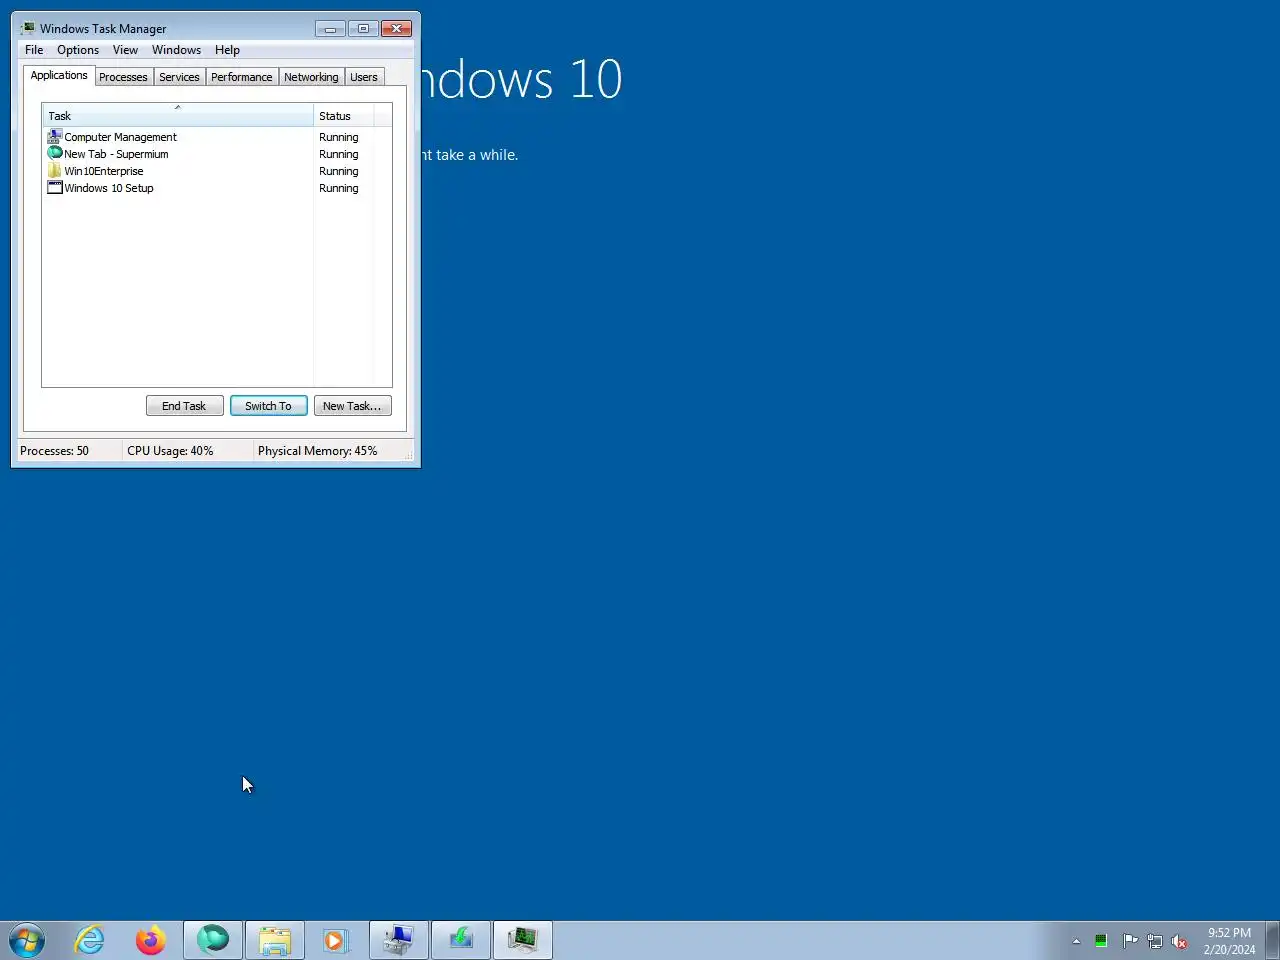This screenshot has width=1280, height=960.
Task: Select the "Win10Enterprise" task row
Action: point(216,171)
